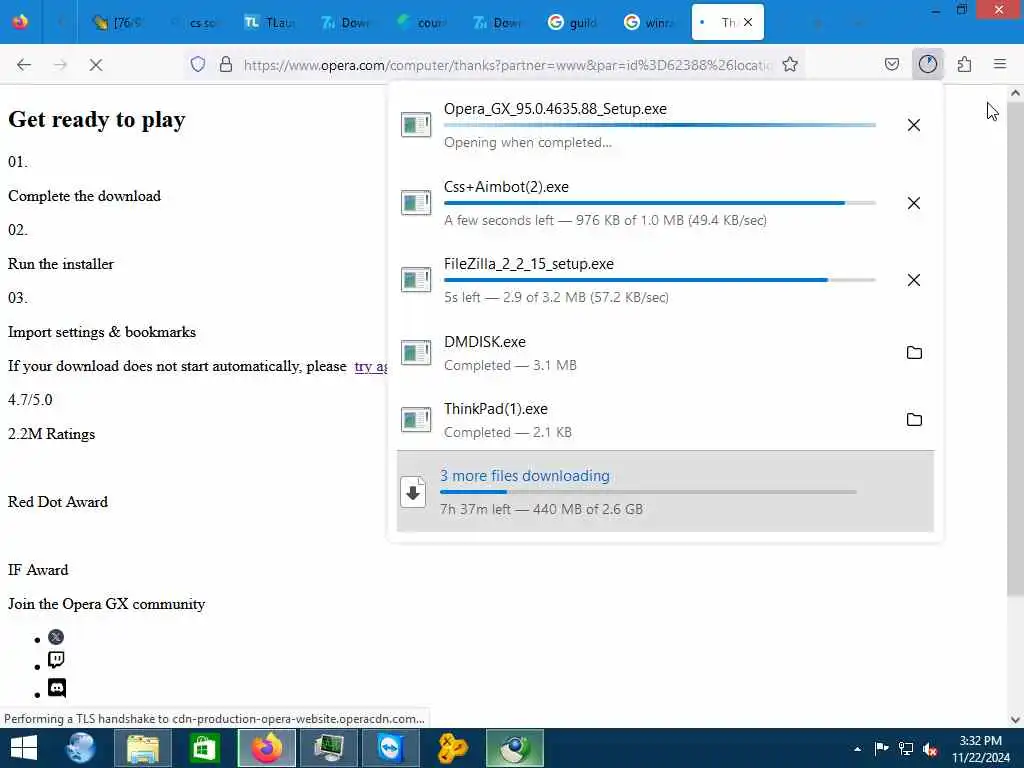The width and height of the screenshot is (1024, 768).
Task: Toggle the Downloads panel toolbar button
Action: click(x=927, y=64)
